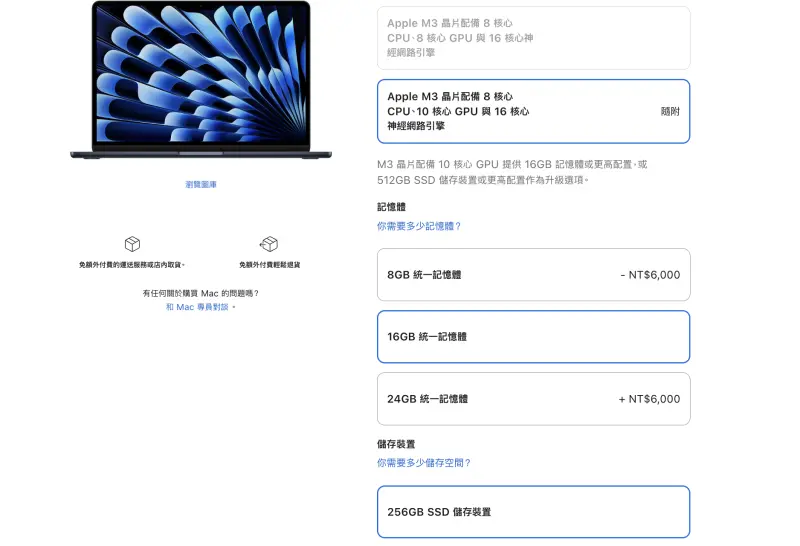
Task: Click the 免額外付費的運送服務或店內取貨 text
Action: coord(132,265)
